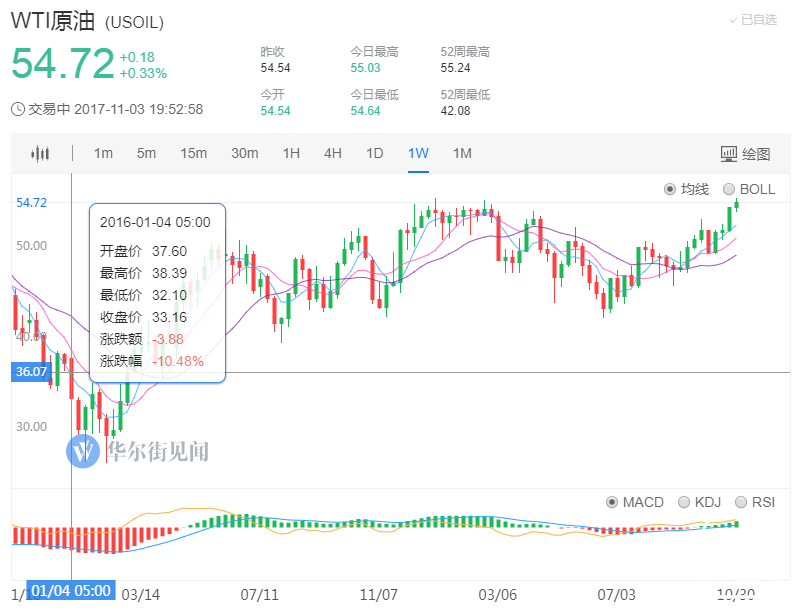Screen dimensions: 803x611
Task: Select the KDJ indicator radio button
Action: point(684,502)
